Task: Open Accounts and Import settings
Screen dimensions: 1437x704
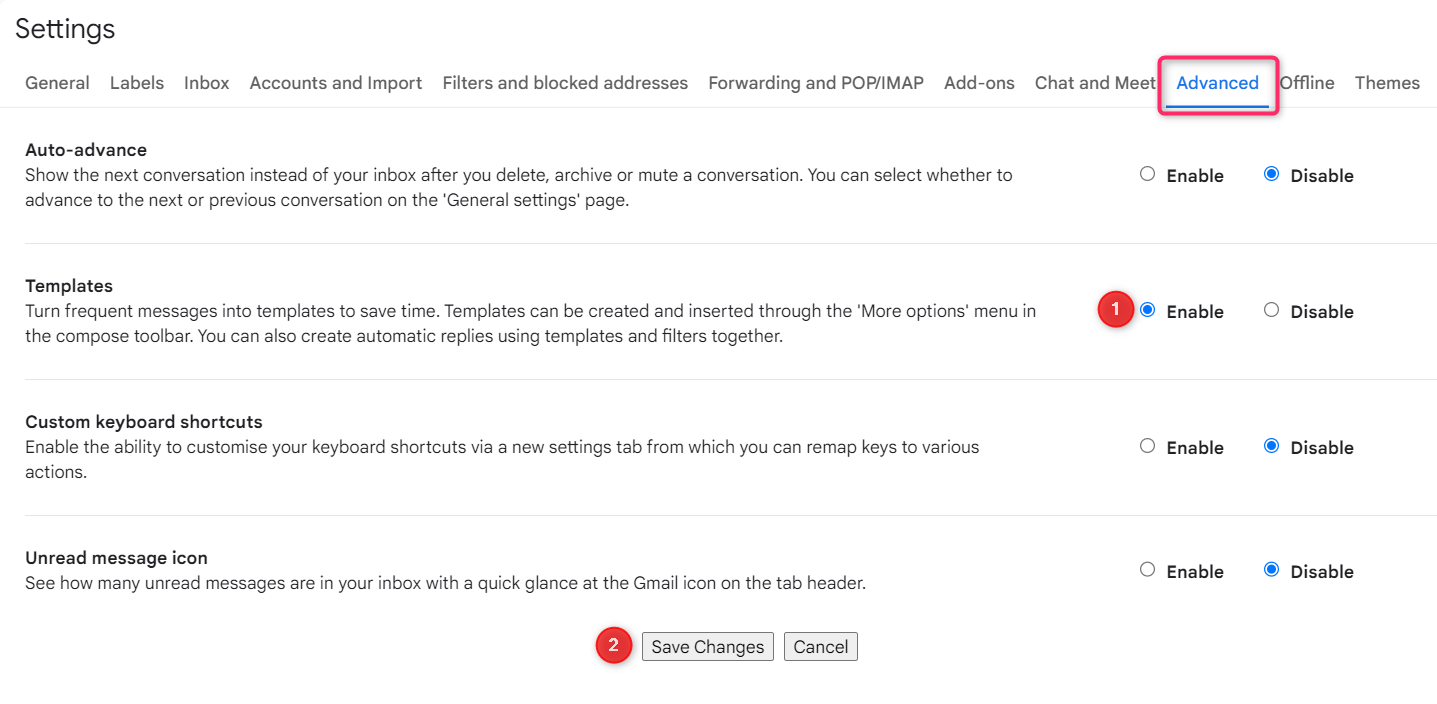Action: click(x=335, y=83)
